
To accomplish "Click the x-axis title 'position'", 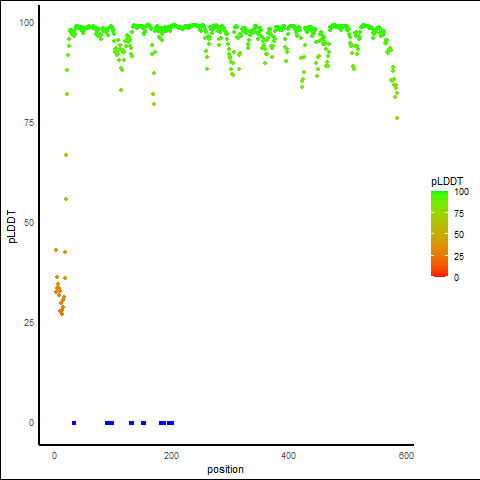I will [x=225, y=469].
